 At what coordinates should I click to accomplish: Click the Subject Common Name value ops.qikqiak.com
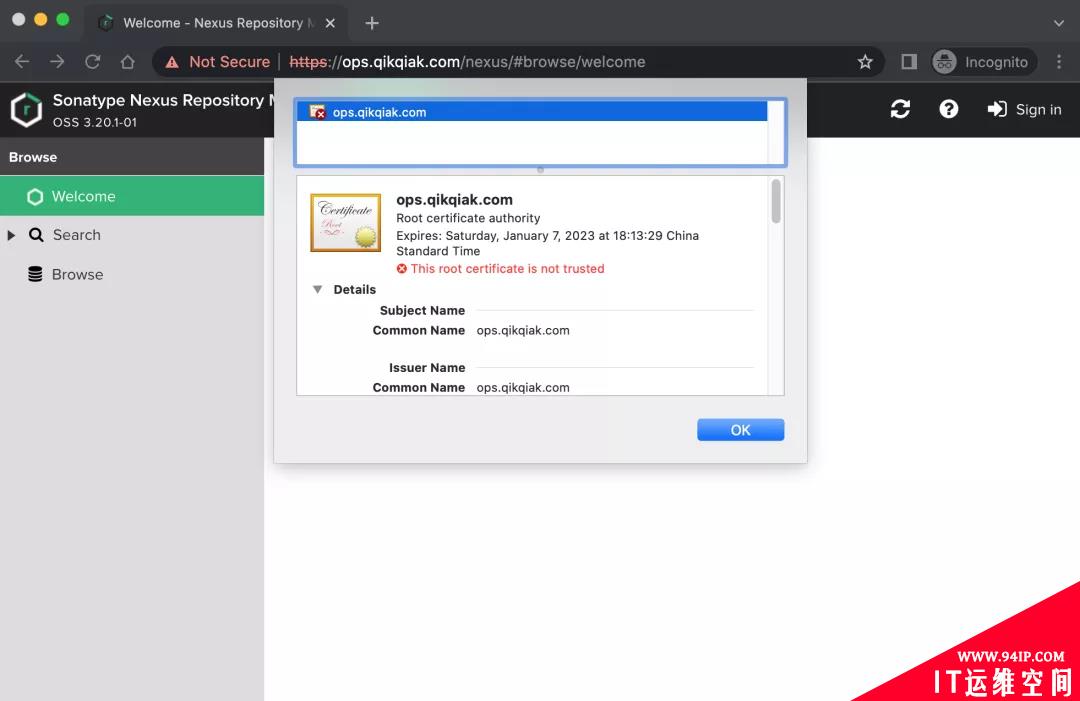tap(523, 331)
